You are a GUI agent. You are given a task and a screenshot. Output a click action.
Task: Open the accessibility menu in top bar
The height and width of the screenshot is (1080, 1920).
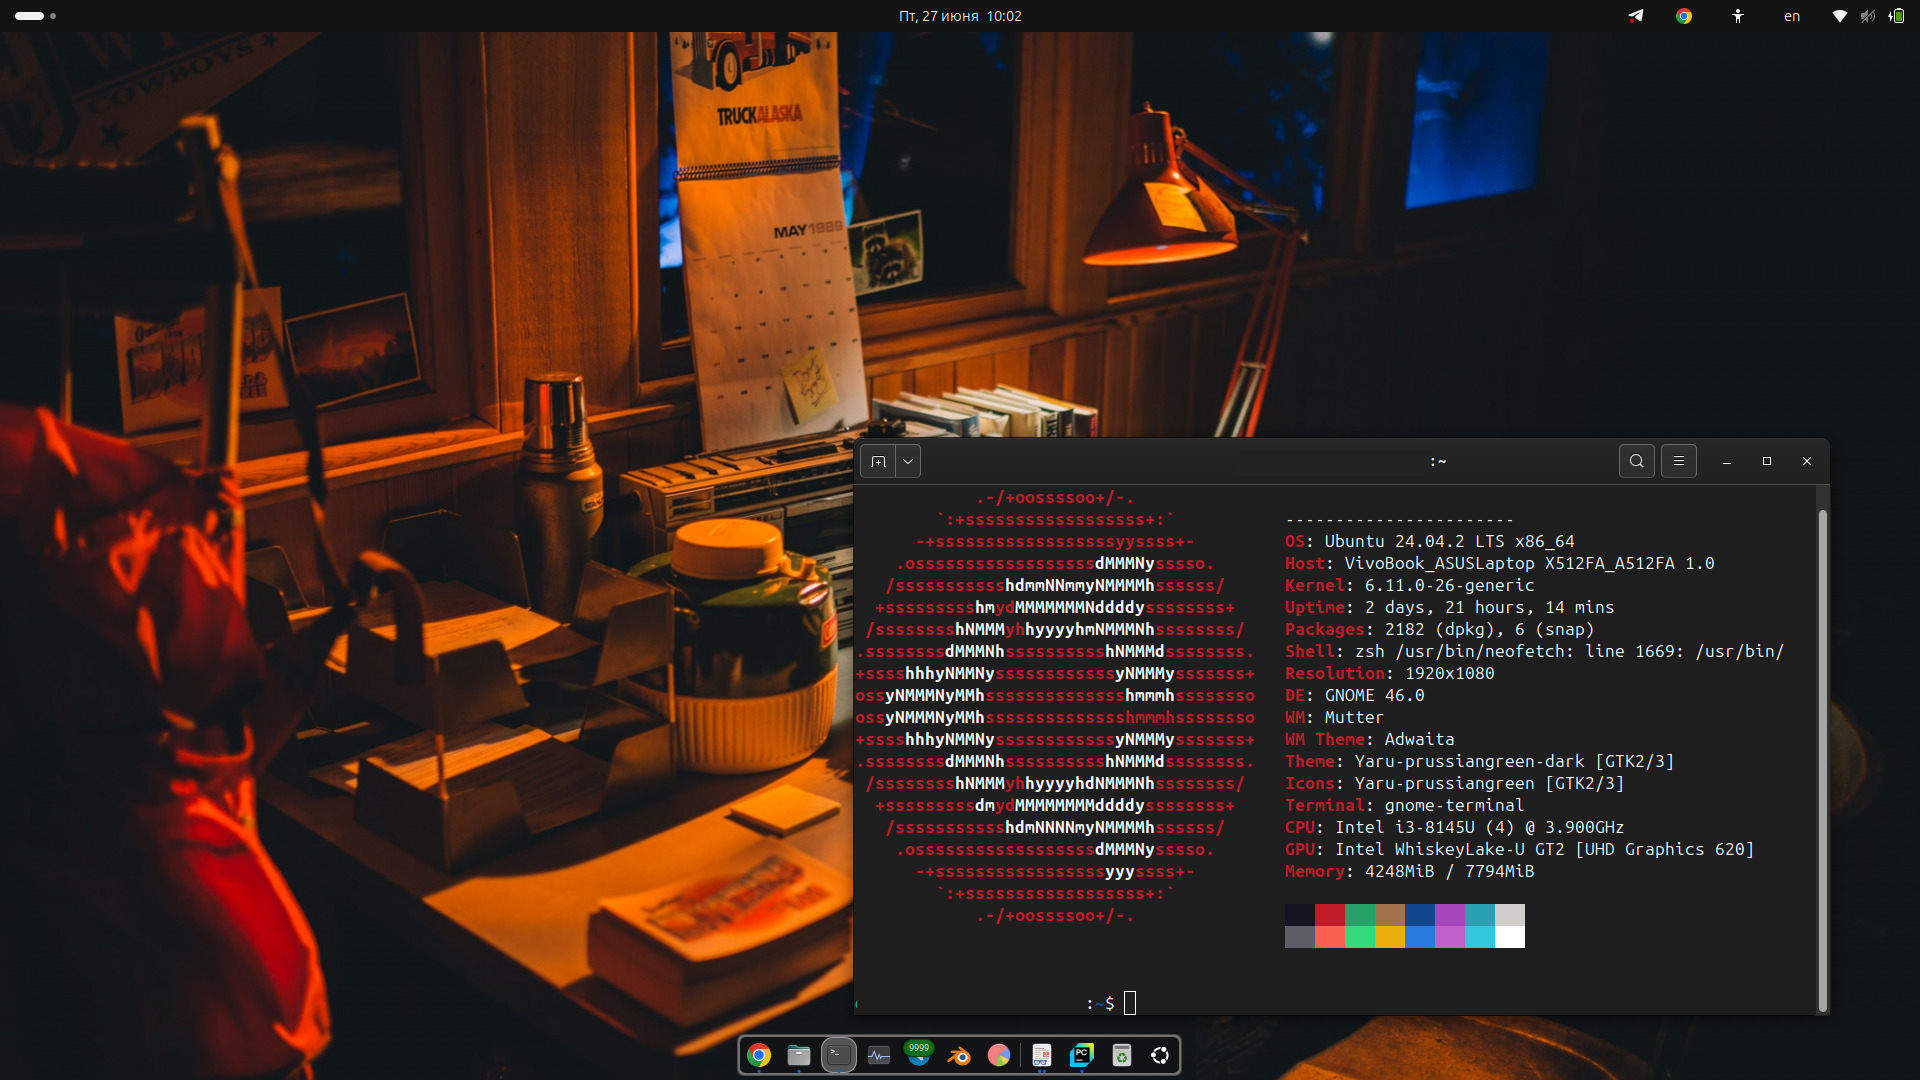pyautogui.click(x=1738, y=16)
